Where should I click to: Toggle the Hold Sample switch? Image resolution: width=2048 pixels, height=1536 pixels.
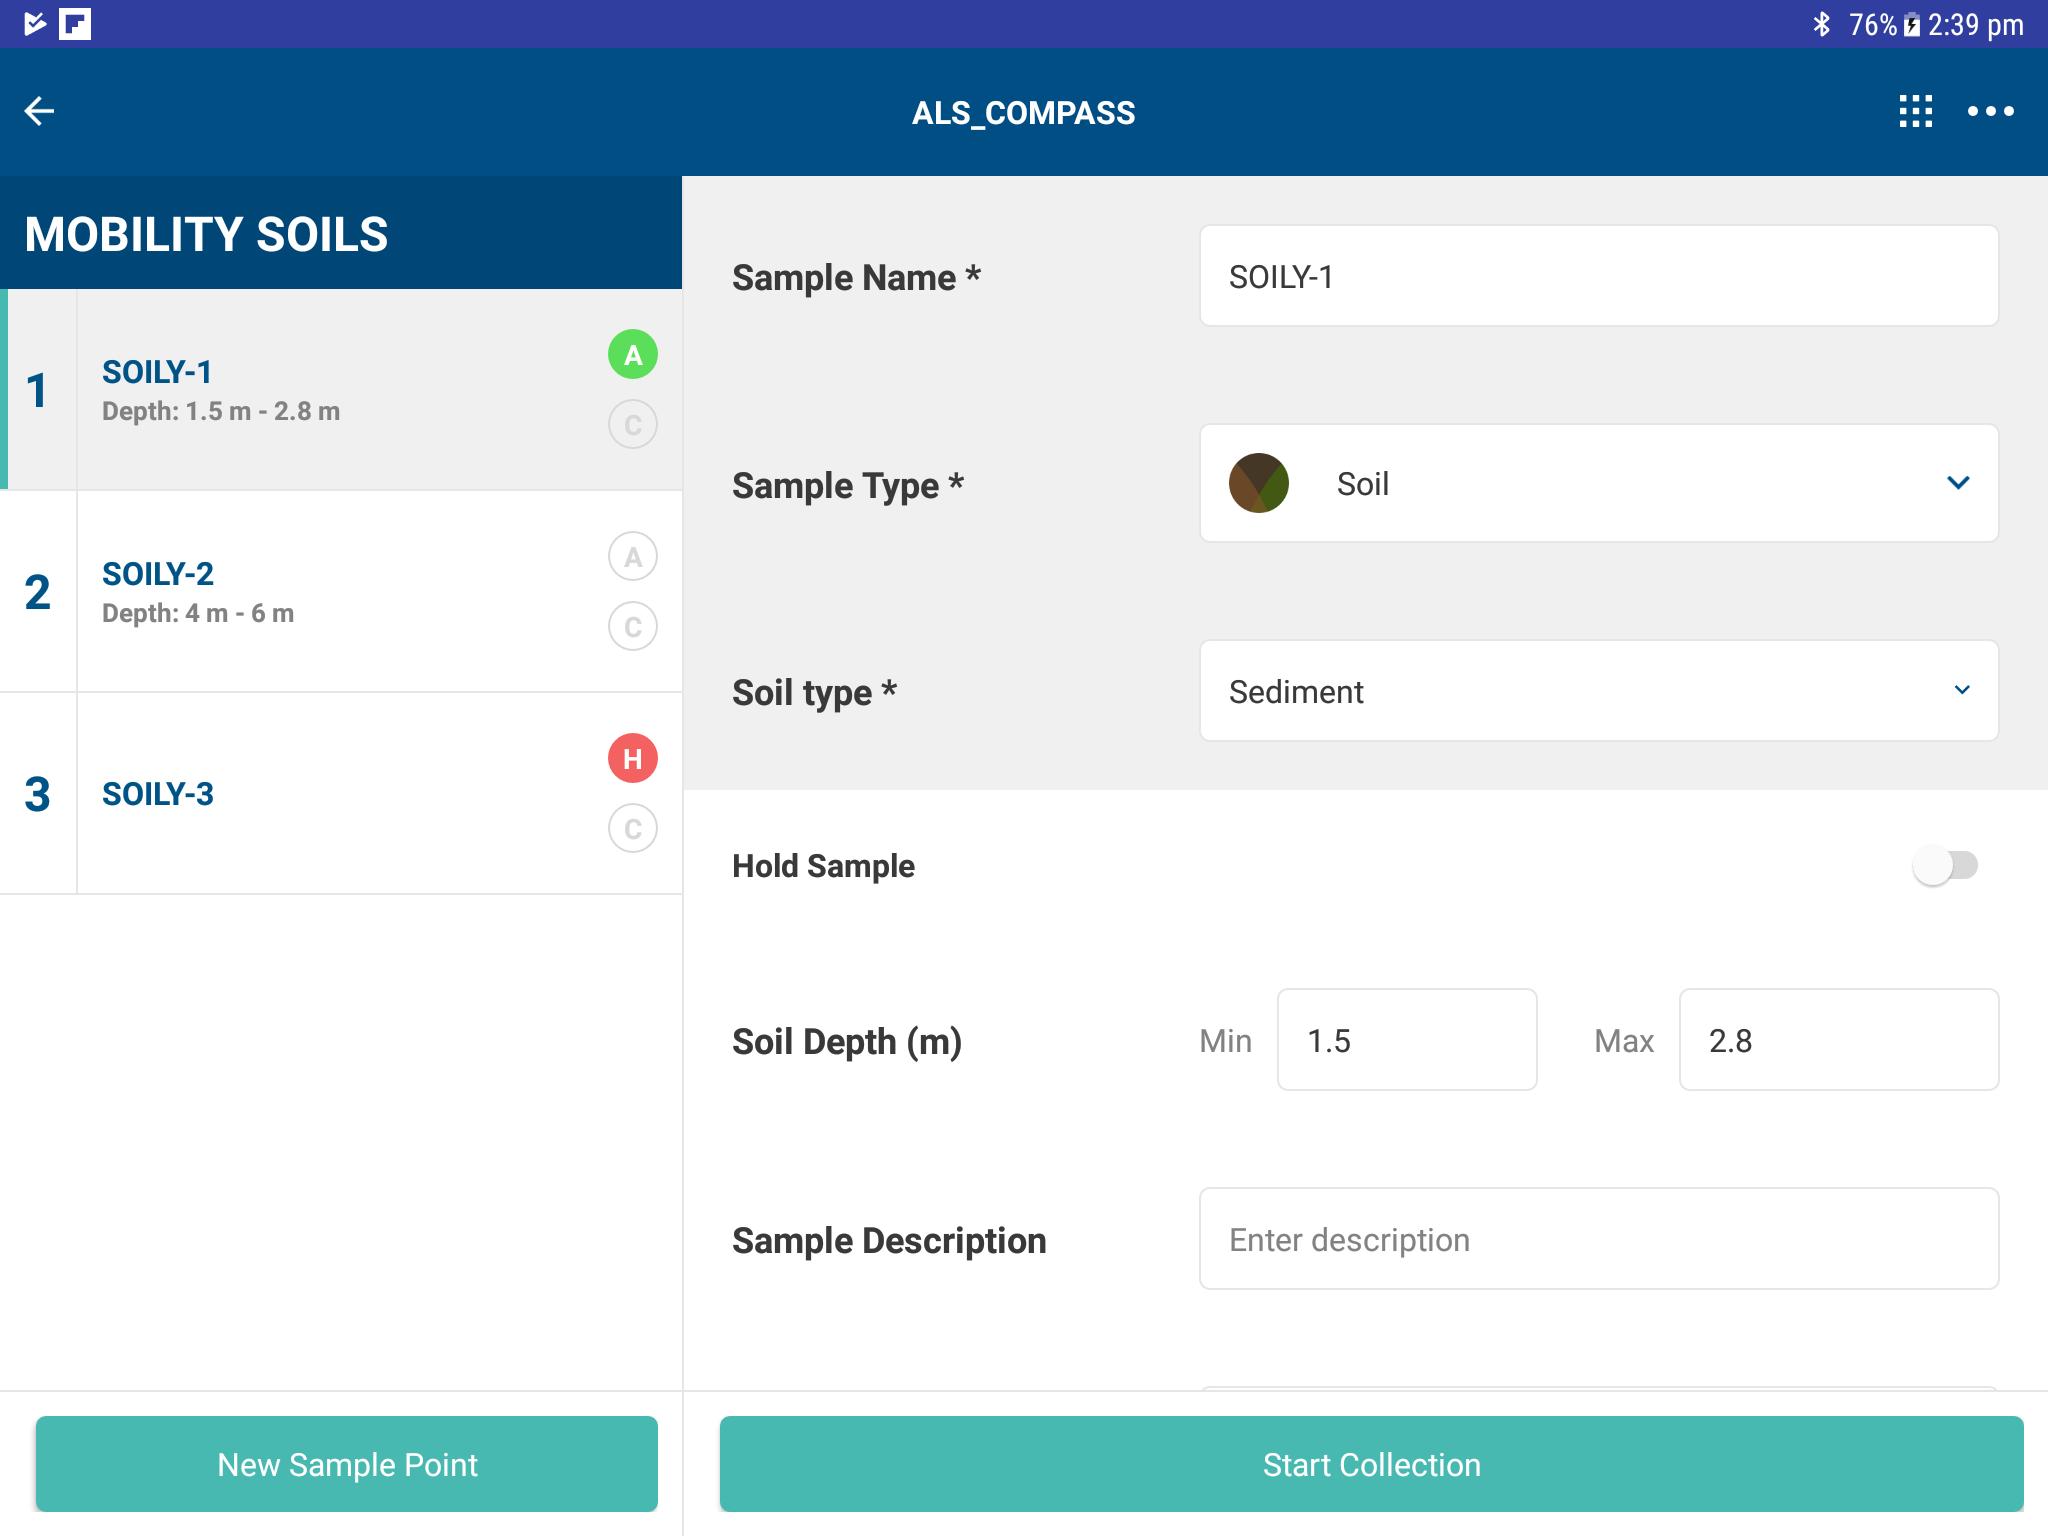(1945, 866)
